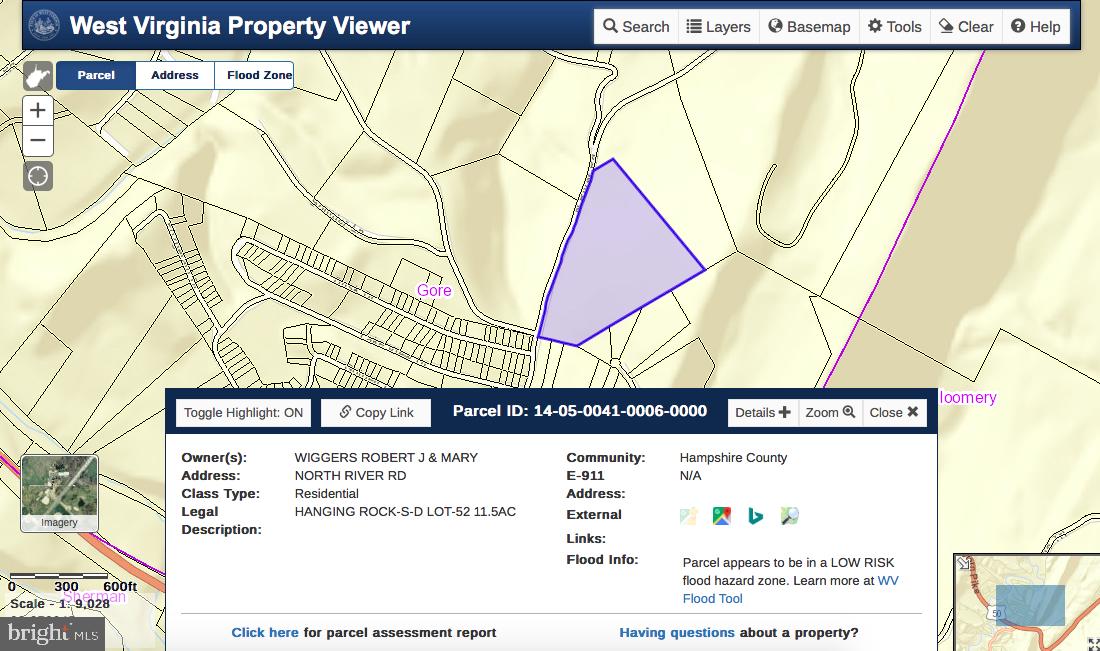Click the blue extent box in overview map
Screen dimensions: 1100x651
click(1030, 605)
